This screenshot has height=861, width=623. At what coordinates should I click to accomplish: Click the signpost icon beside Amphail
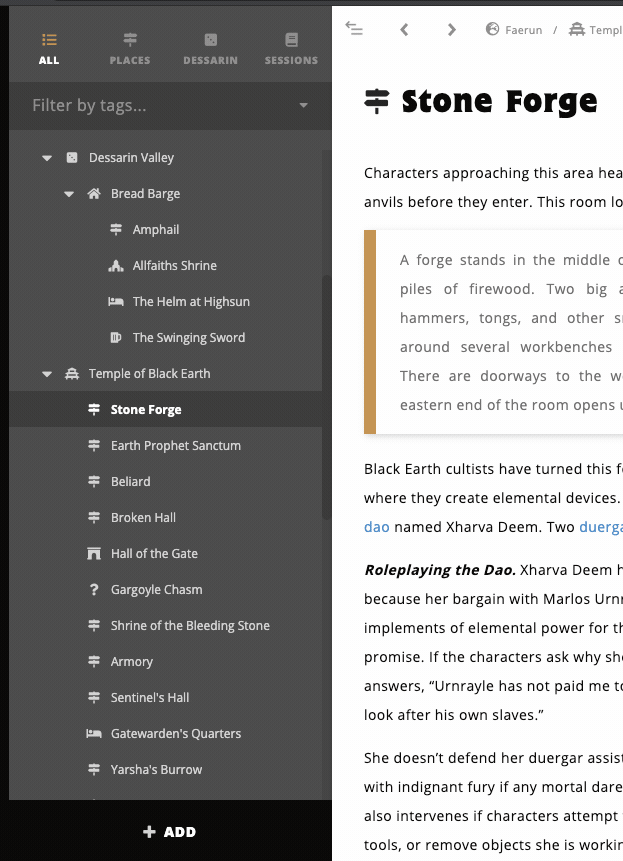[116, 230]
